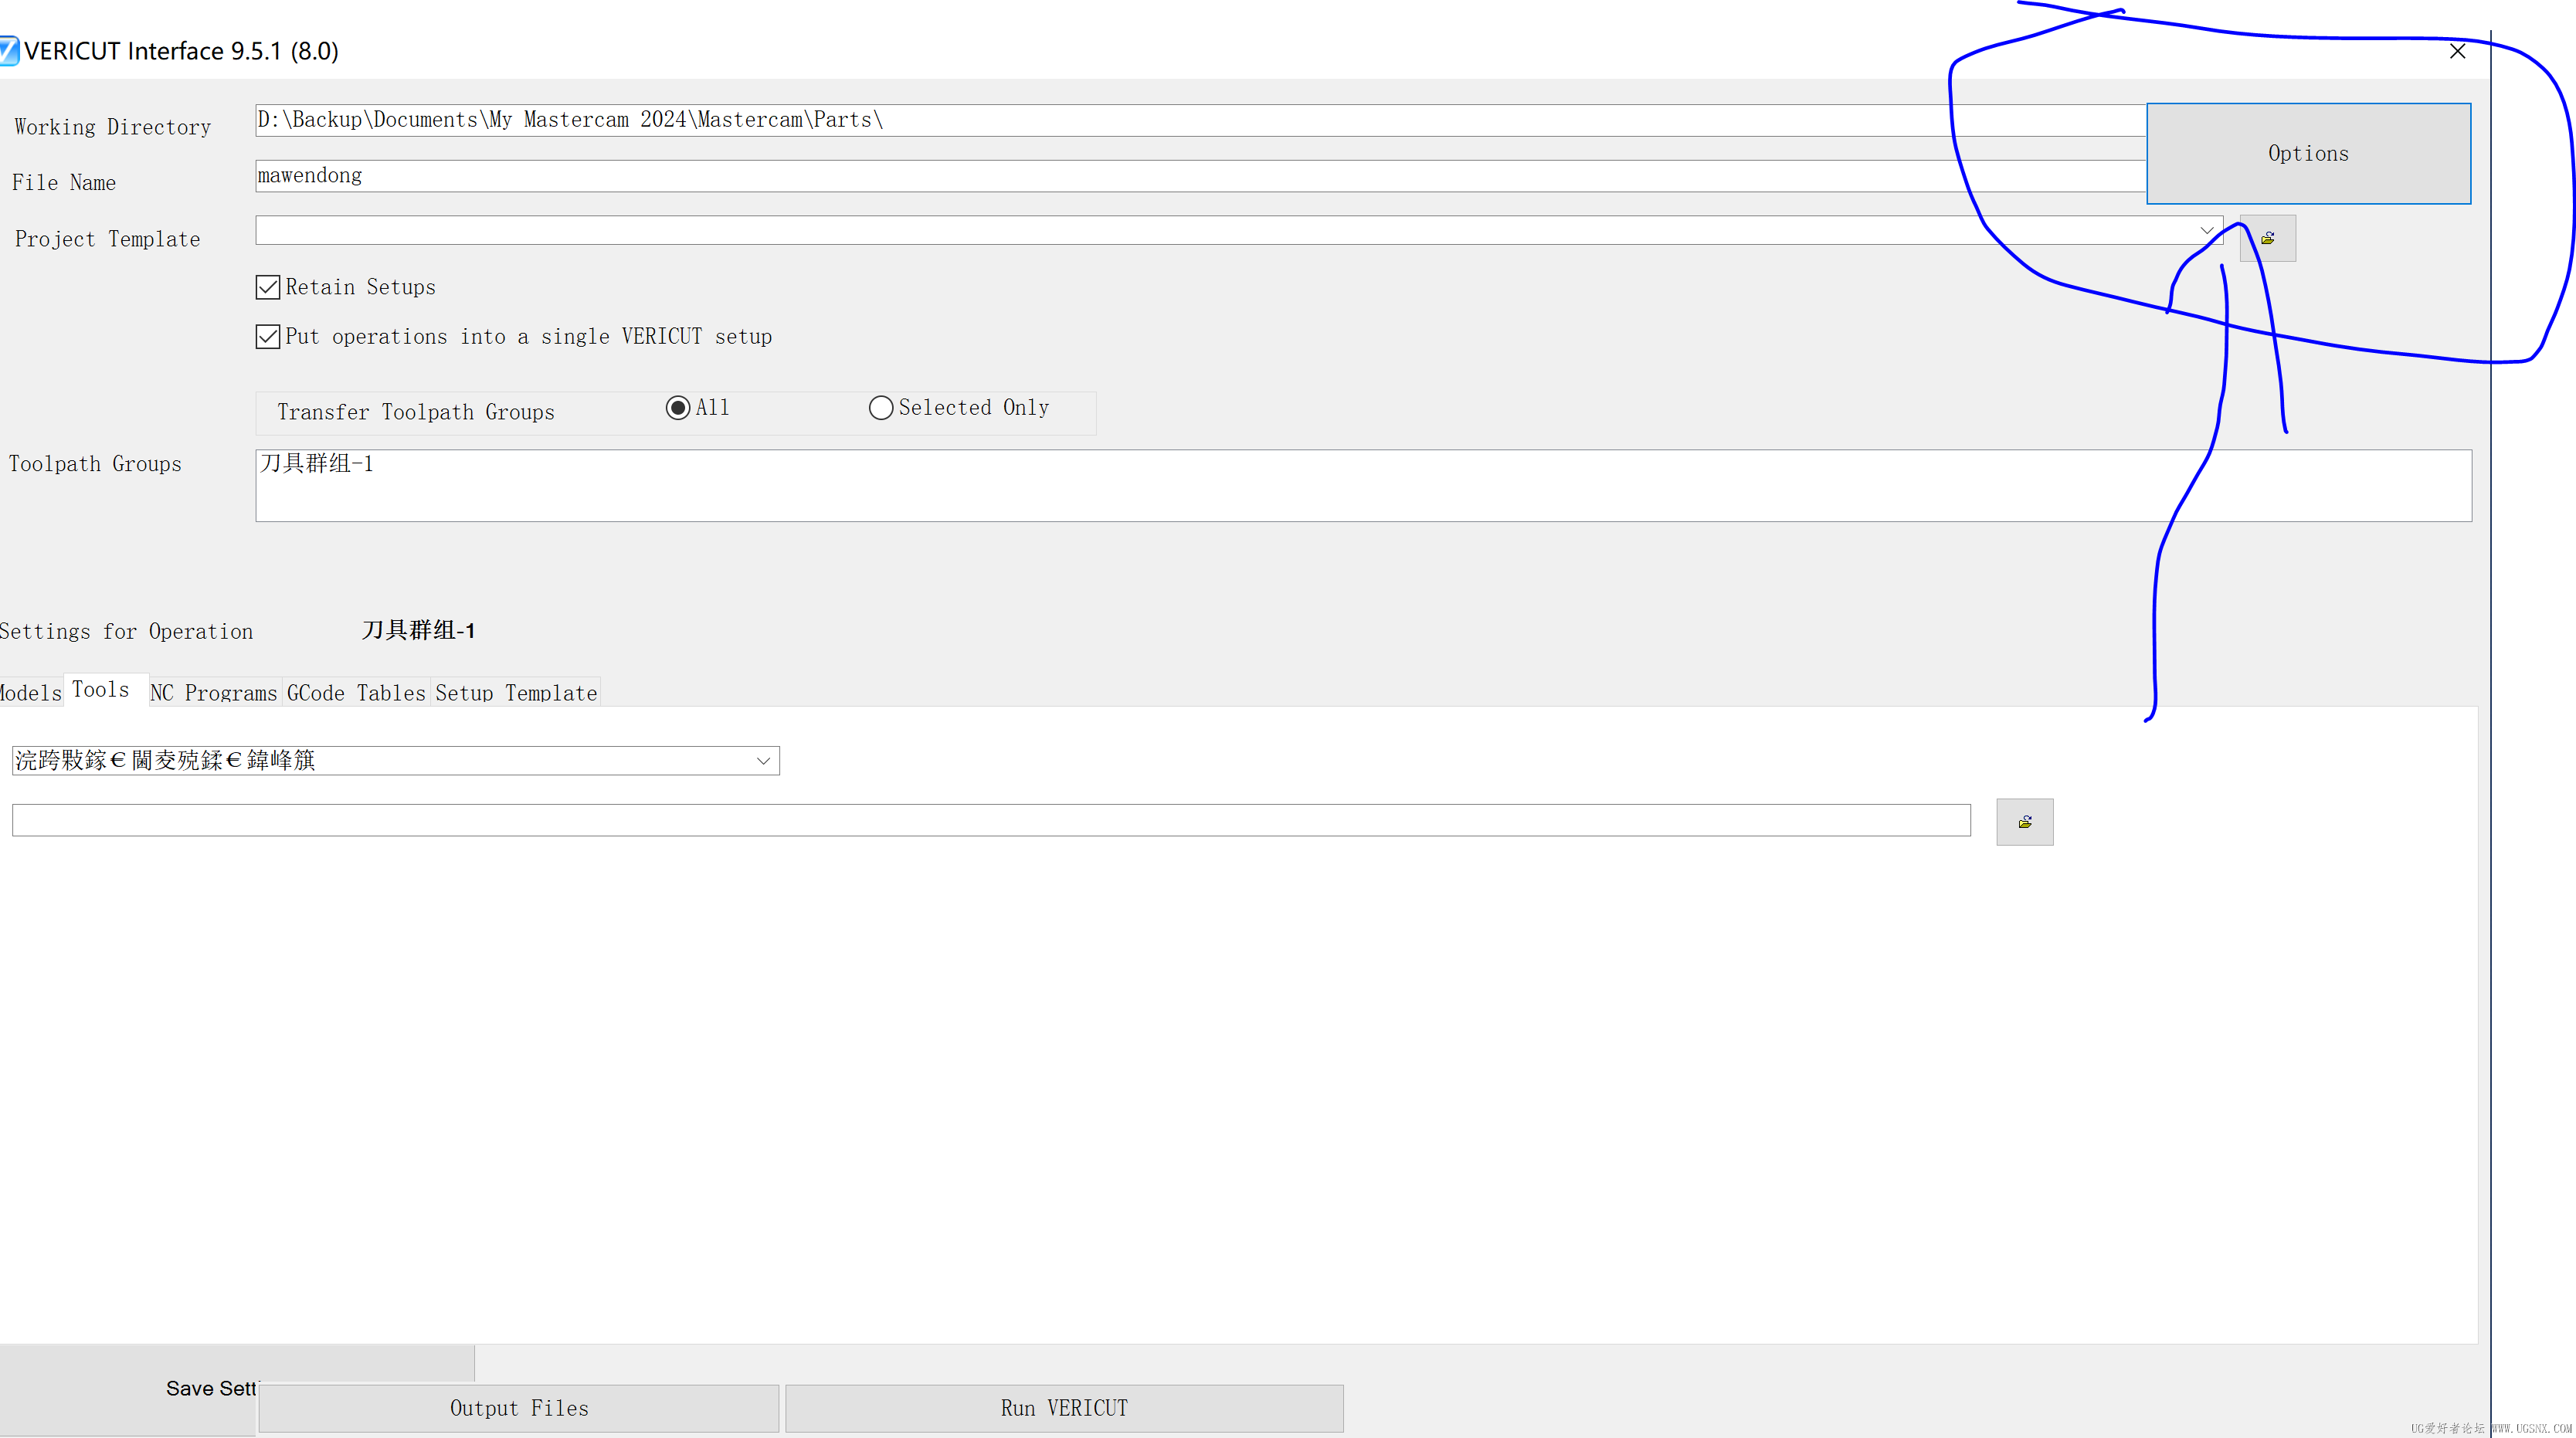Expand the Project Template dropdown
Screen dimensions: 2576x1438
(x=2206, y=230)
